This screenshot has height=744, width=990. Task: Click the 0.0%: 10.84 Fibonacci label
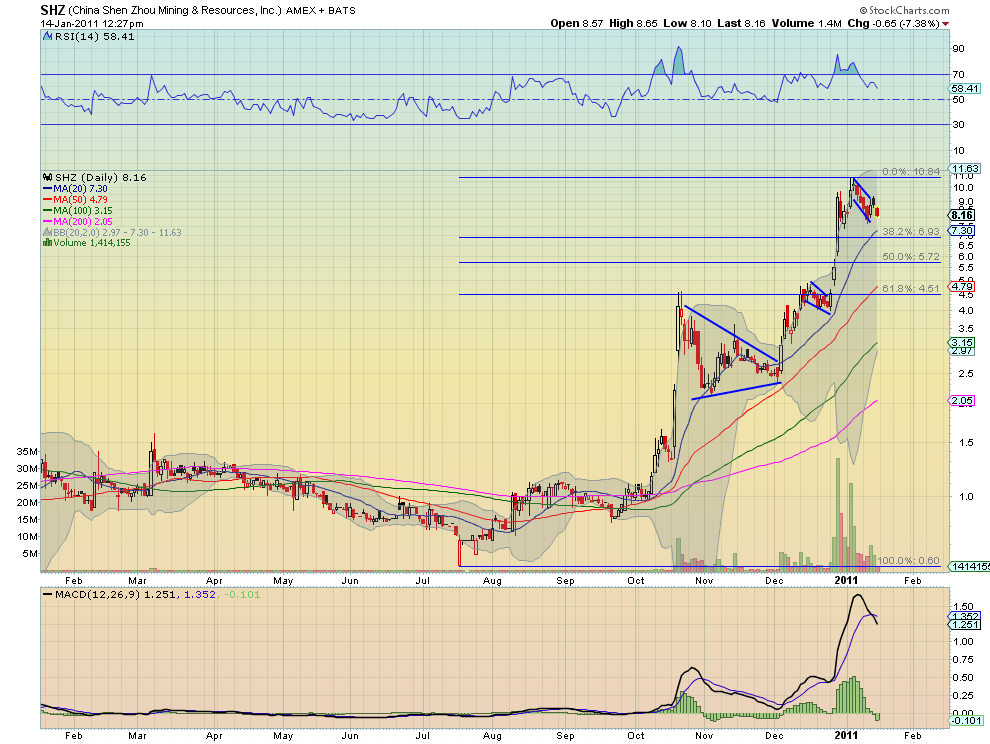(x=911, y=172)
